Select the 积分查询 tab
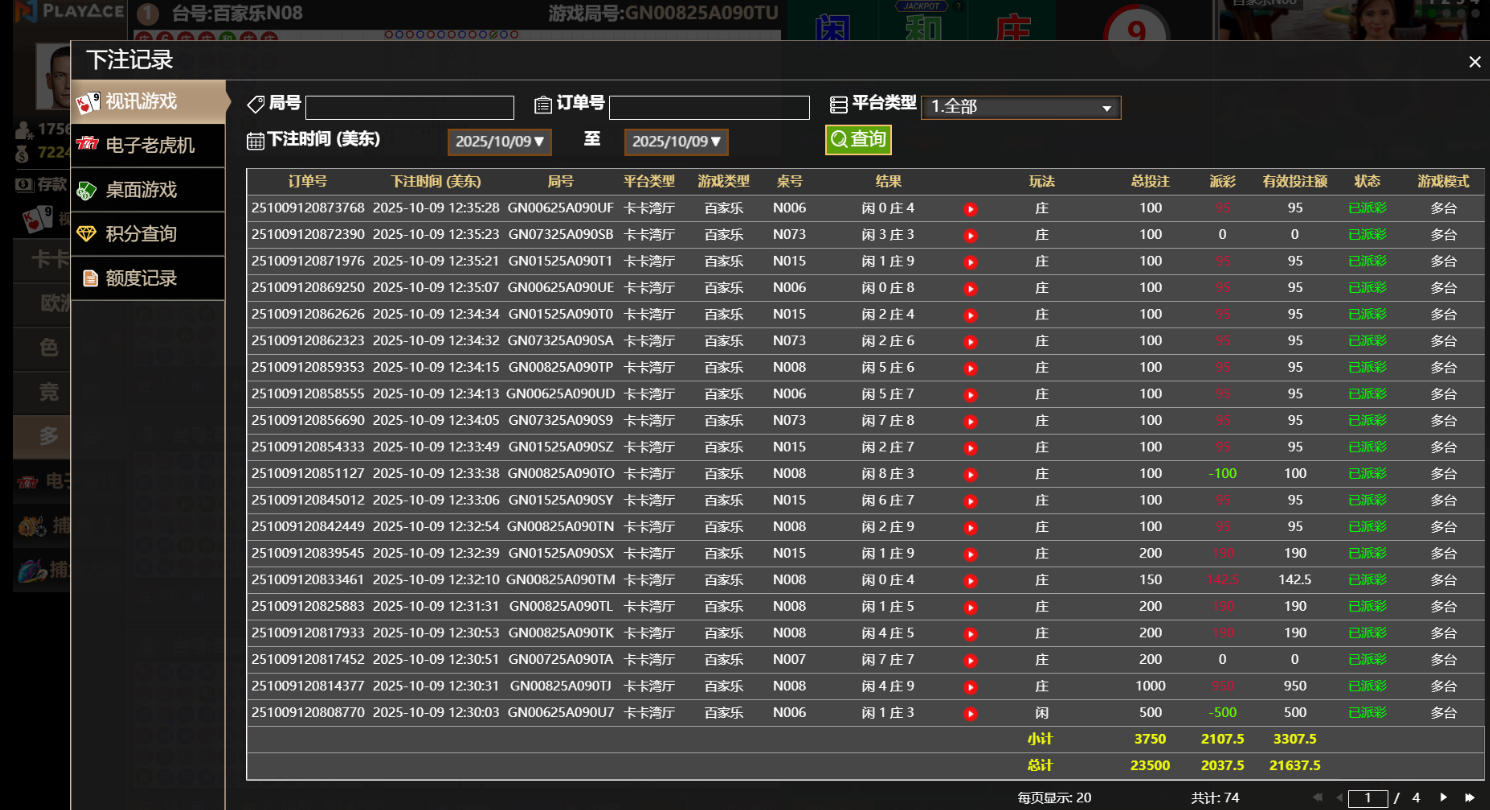 click(x=140, y=234)
